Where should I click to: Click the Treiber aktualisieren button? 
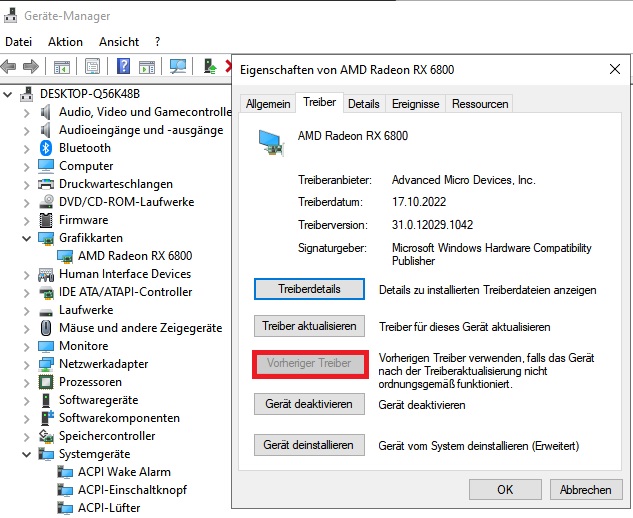(309, 326)
